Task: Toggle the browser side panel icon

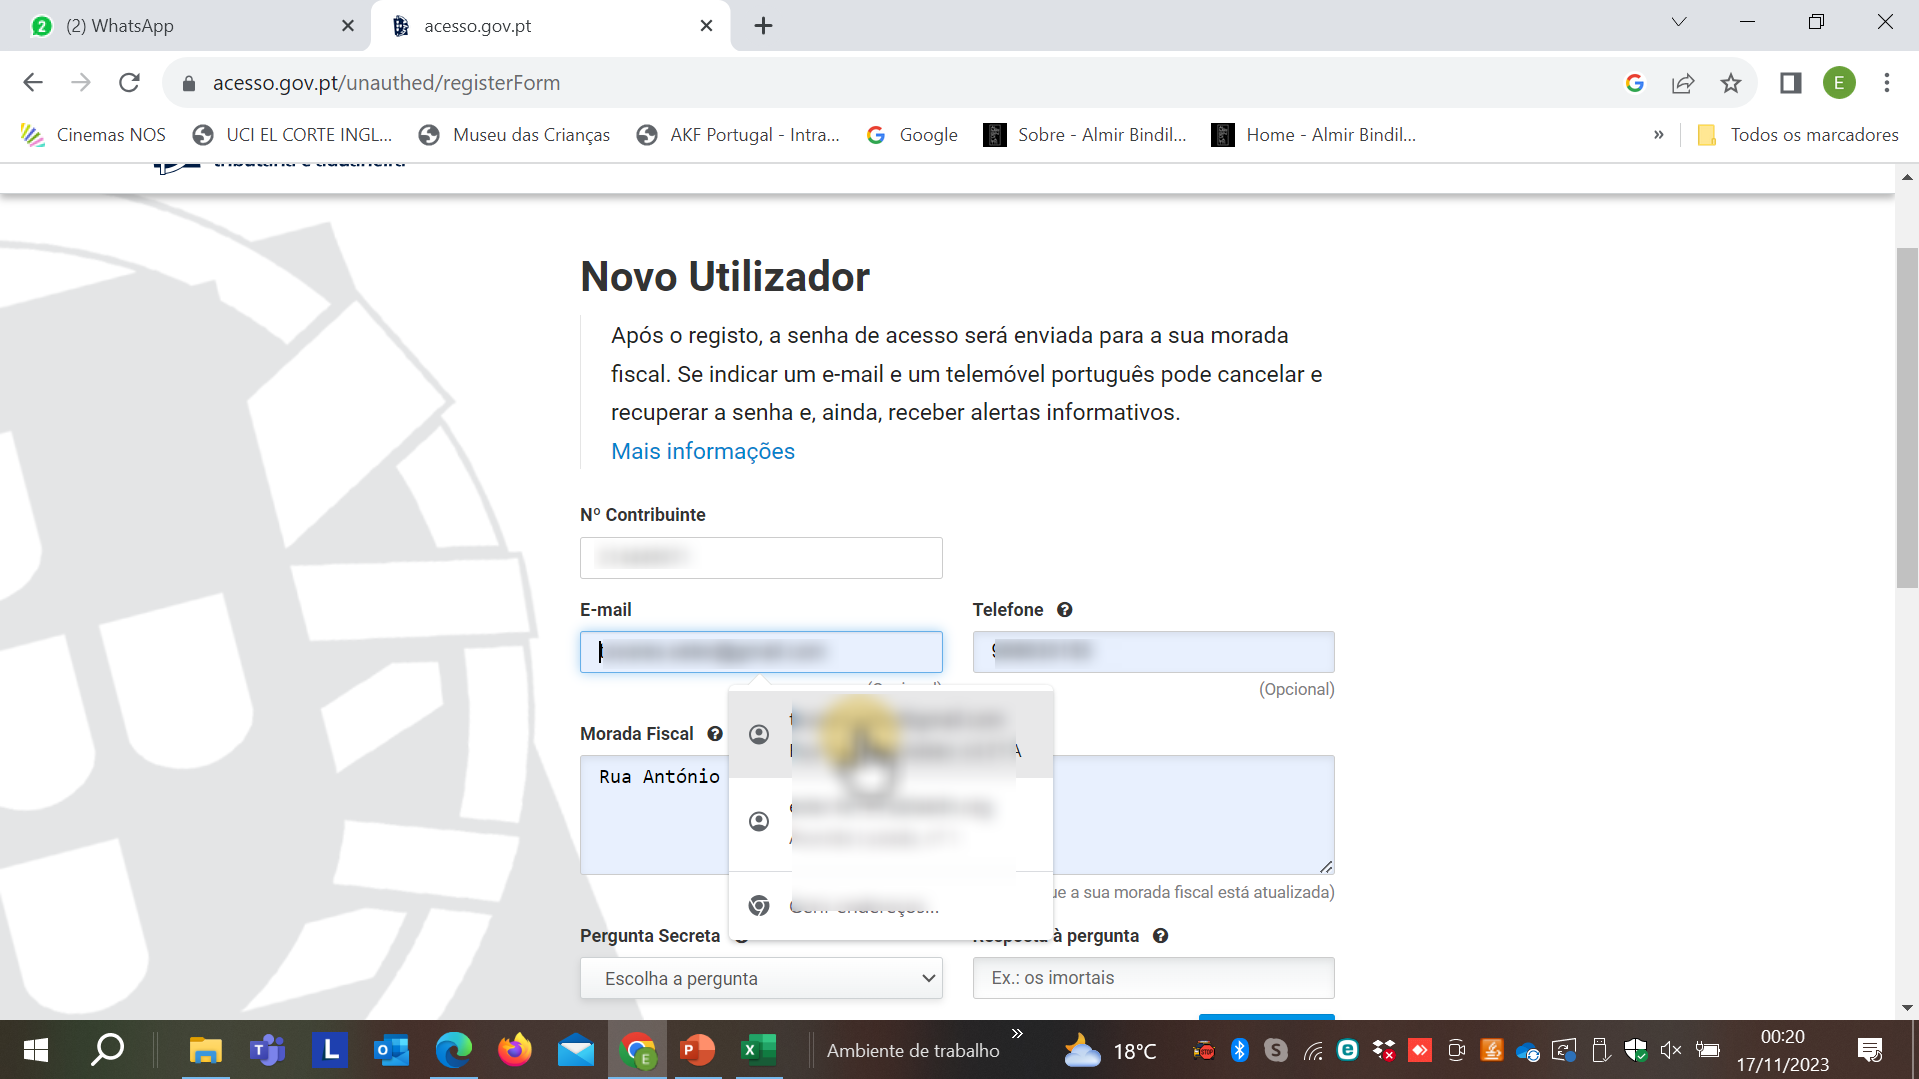Action: [x=1790, y=83]
